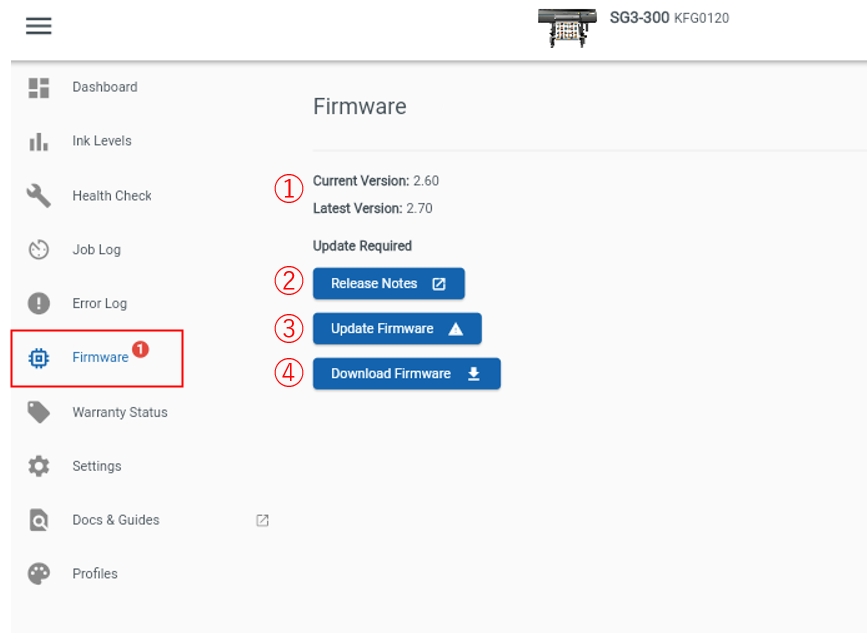Image resolution: width=867 pixels, height=633 pixels.
Task: Click the Download Firmware button
Action: pyautogui.click(x=406, y=374)
